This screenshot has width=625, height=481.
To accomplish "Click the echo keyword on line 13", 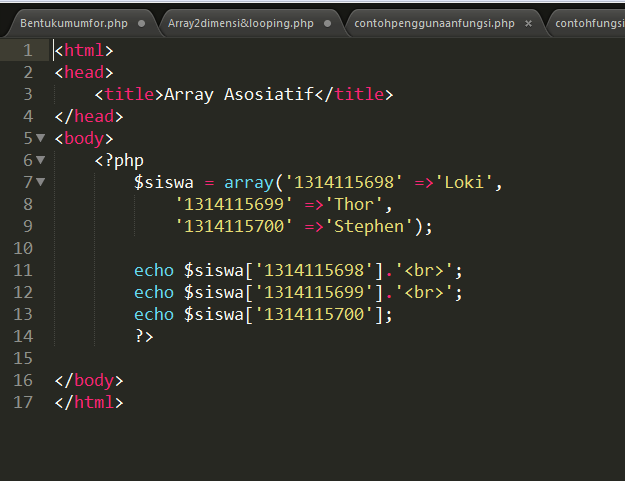I will [x=154, y=314].
